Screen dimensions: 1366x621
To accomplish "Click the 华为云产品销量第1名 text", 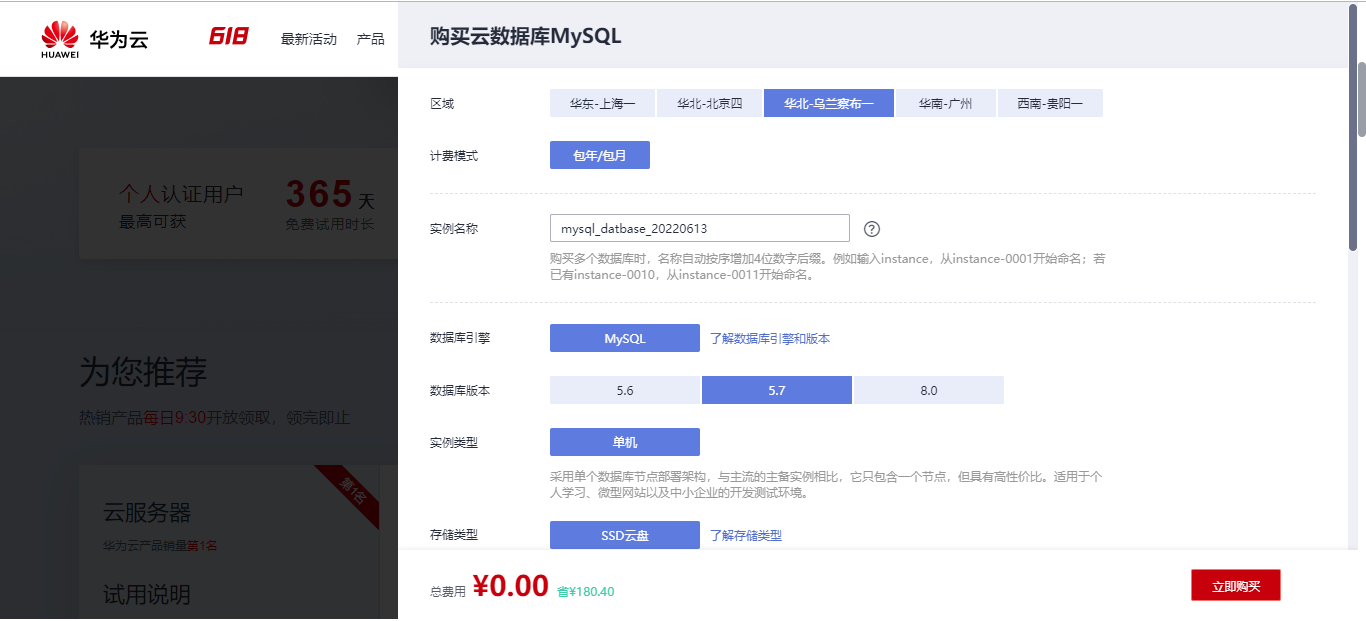I will [x=160, y=546].
